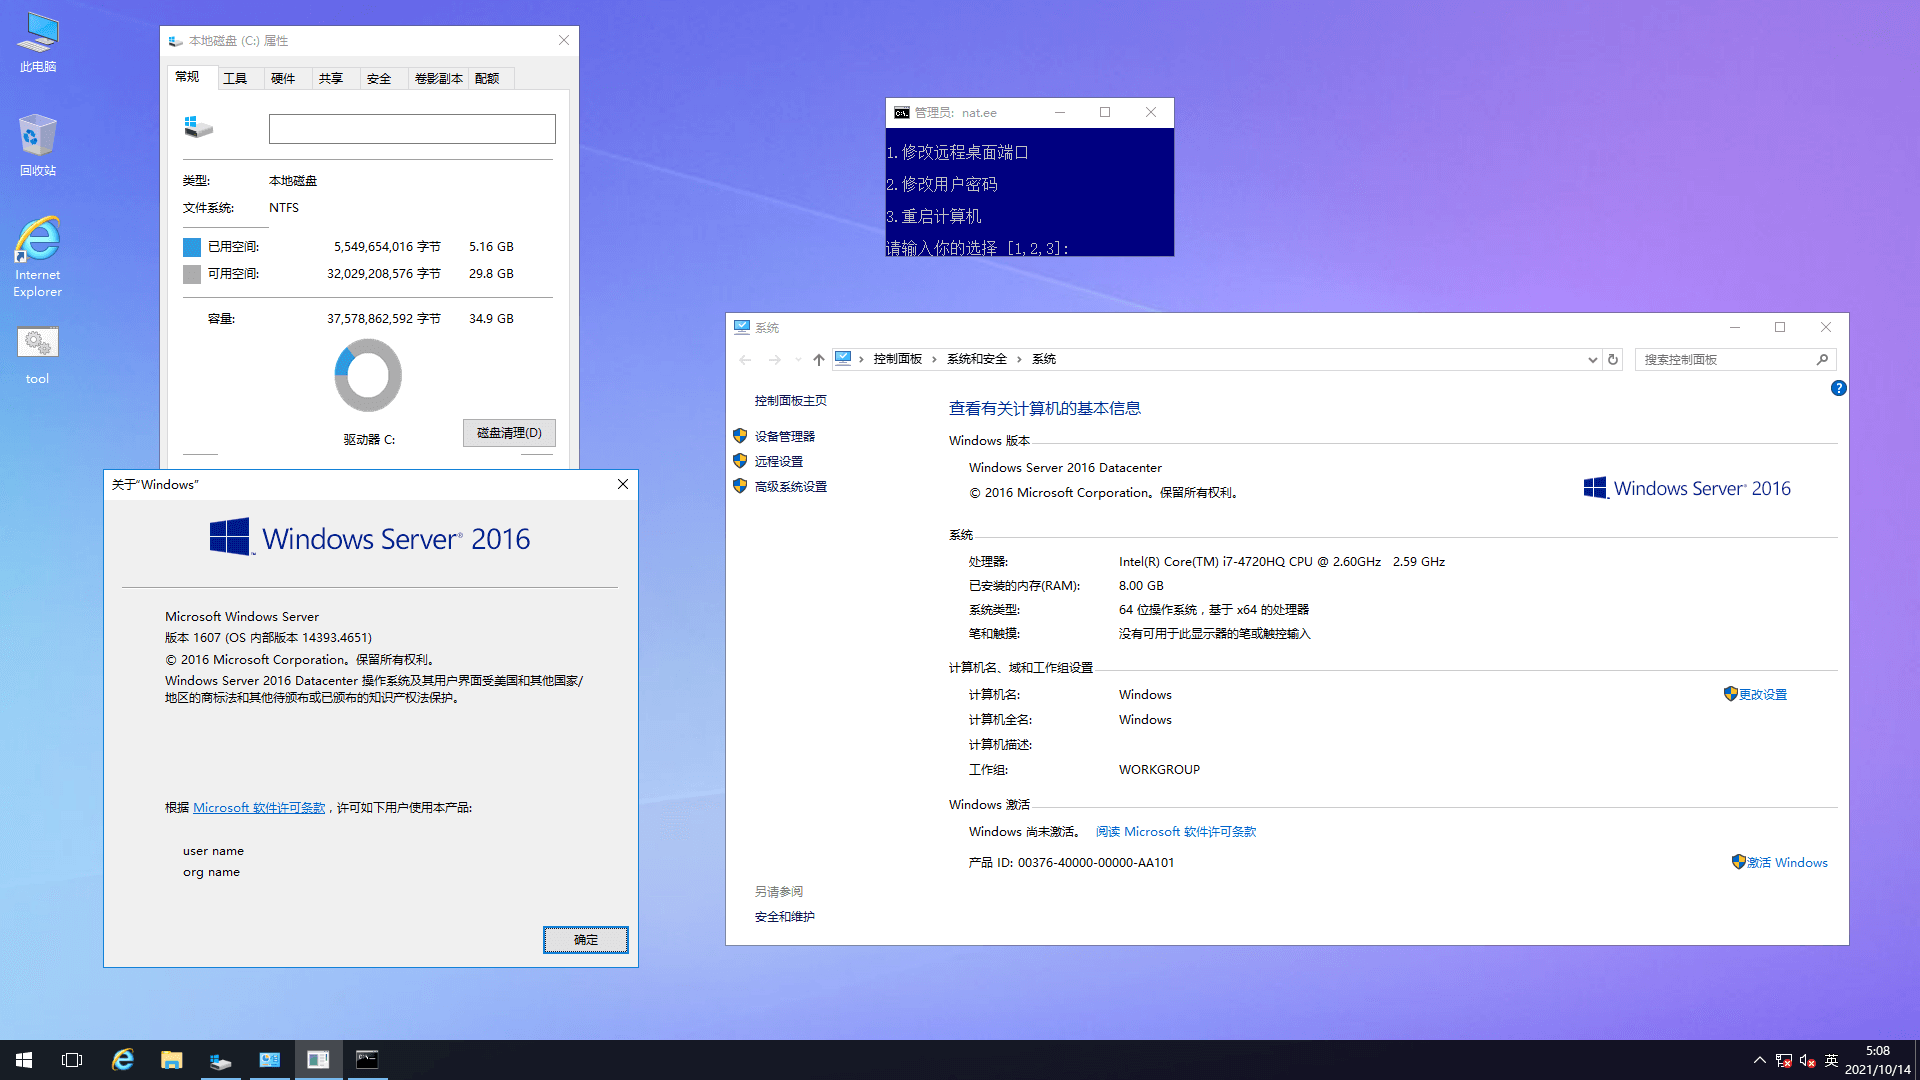Open Microsoft 软件许可条款 link in About dialog
Viewport: 1920px width, 1080px height.
point(259,807)
